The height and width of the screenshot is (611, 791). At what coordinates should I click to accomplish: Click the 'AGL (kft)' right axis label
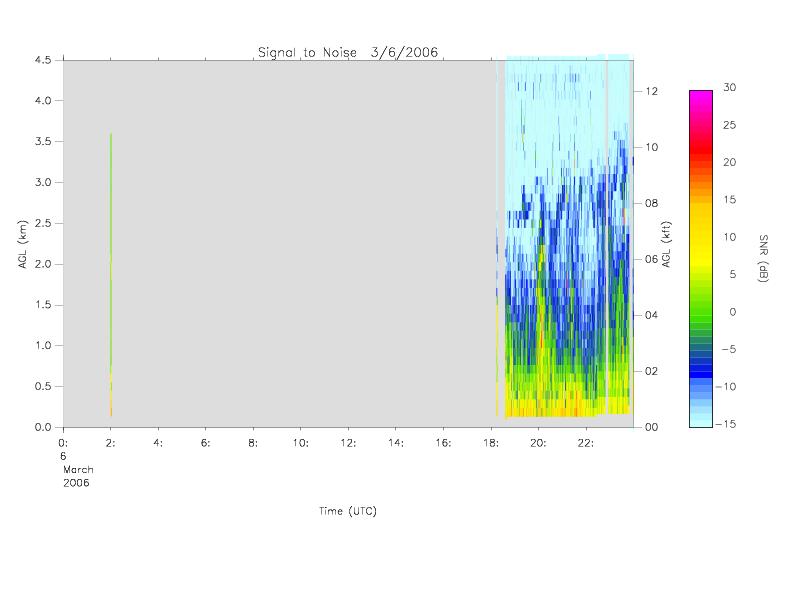click(x=667, y=244)
